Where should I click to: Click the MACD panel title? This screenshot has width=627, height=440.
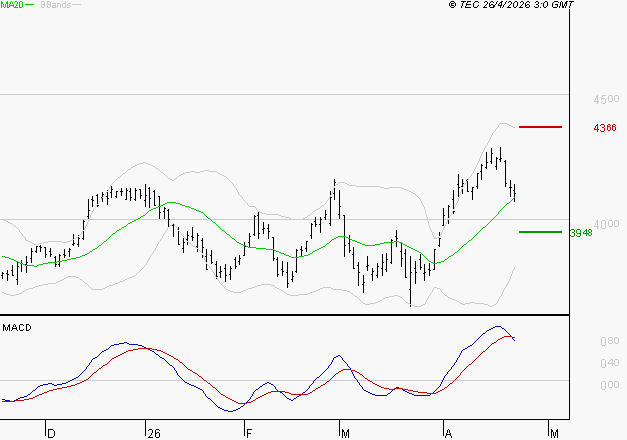point(17,328)
